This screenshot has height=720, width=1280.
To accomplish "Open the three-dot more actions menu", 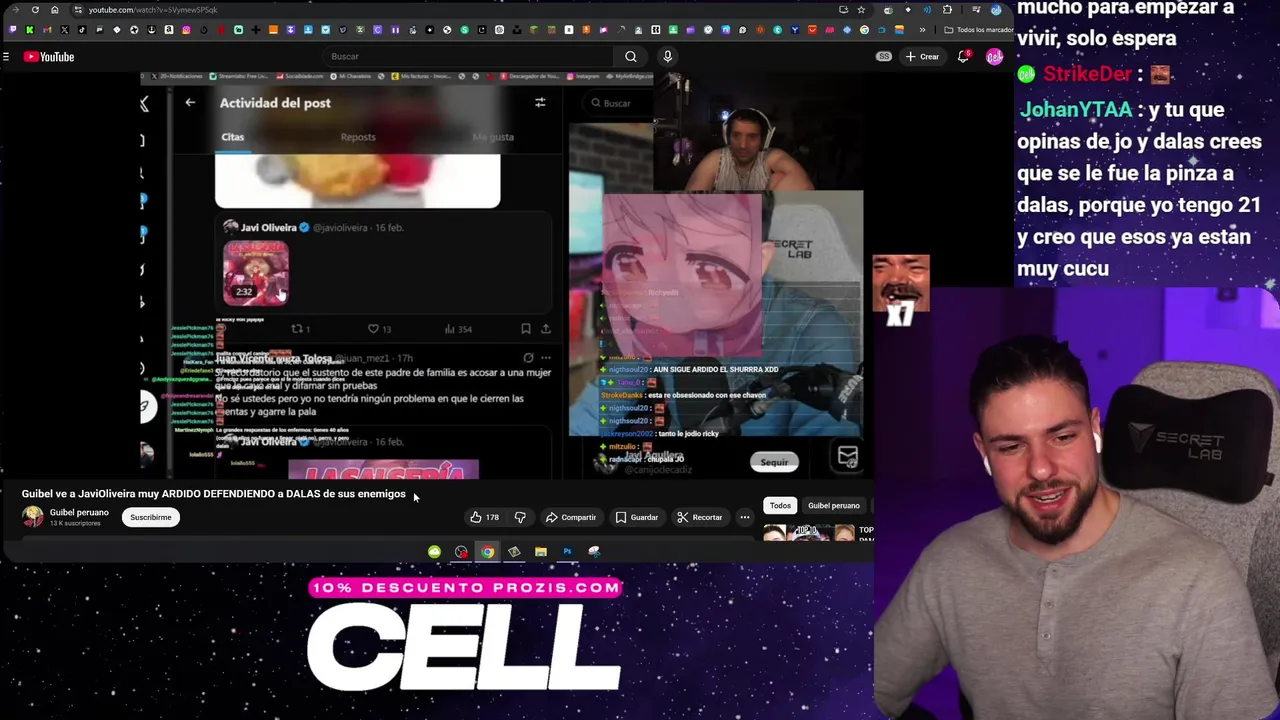I will click(x=745, y=517).
